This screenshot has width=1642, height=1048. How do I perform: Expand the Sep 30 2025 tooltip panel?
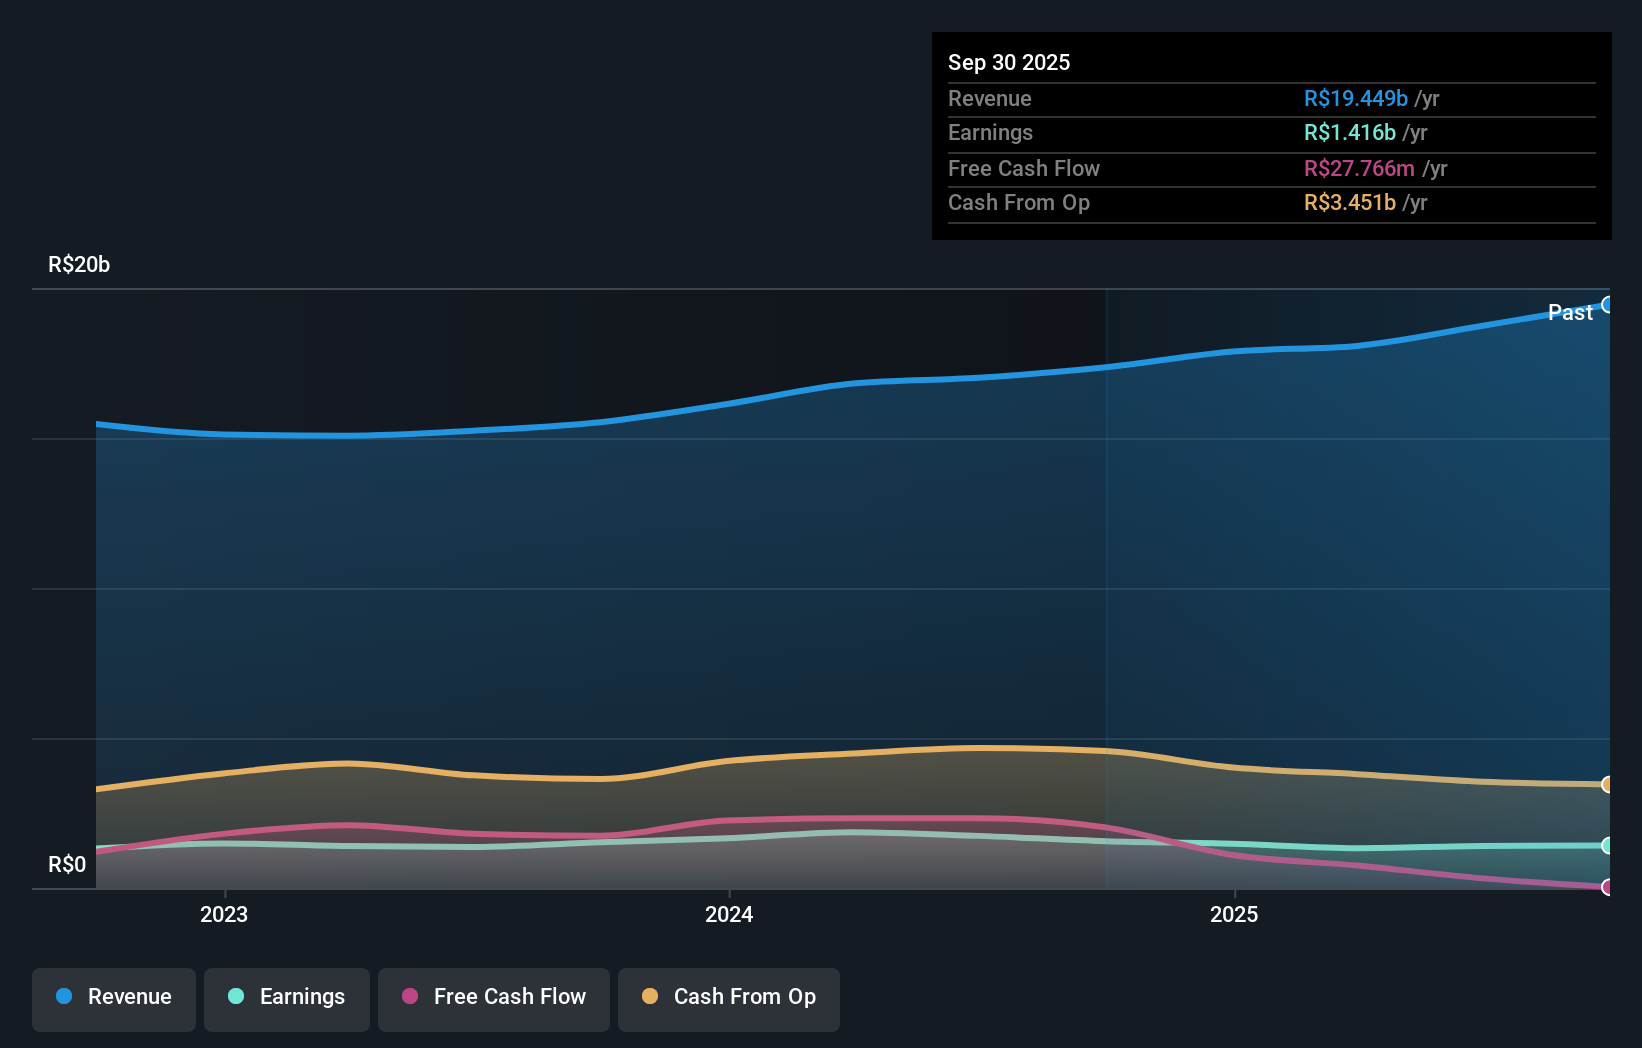pyautogui.click(x=1271, y=135)
